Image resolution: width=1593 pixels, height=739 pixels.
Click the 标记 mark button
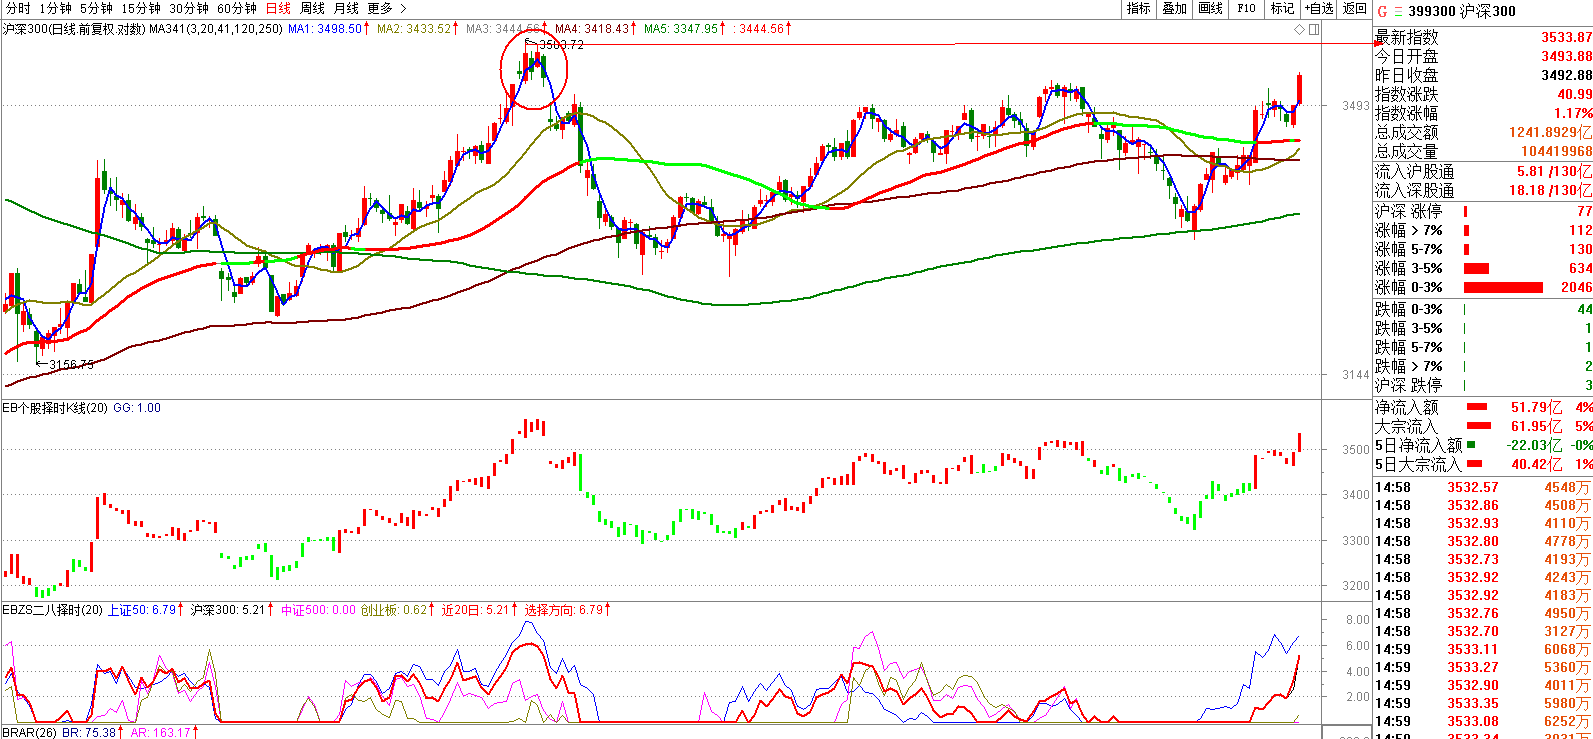pyautogui.click(x=1282, y=8)
